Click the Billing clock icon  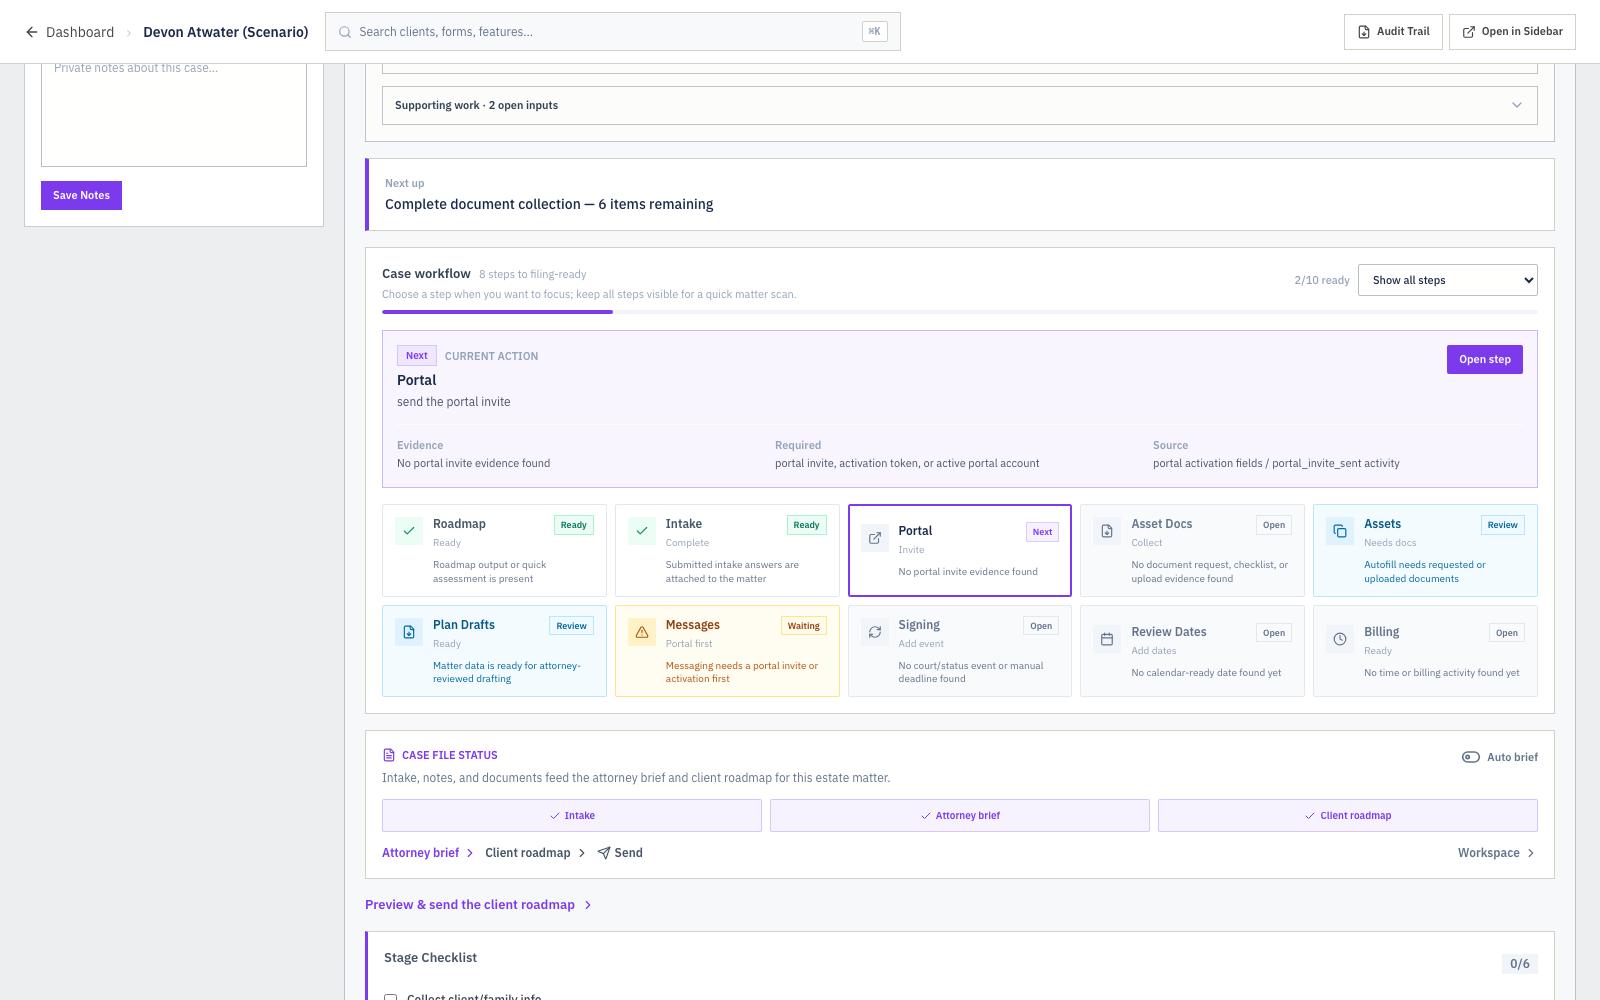(x=1340, y=639)
